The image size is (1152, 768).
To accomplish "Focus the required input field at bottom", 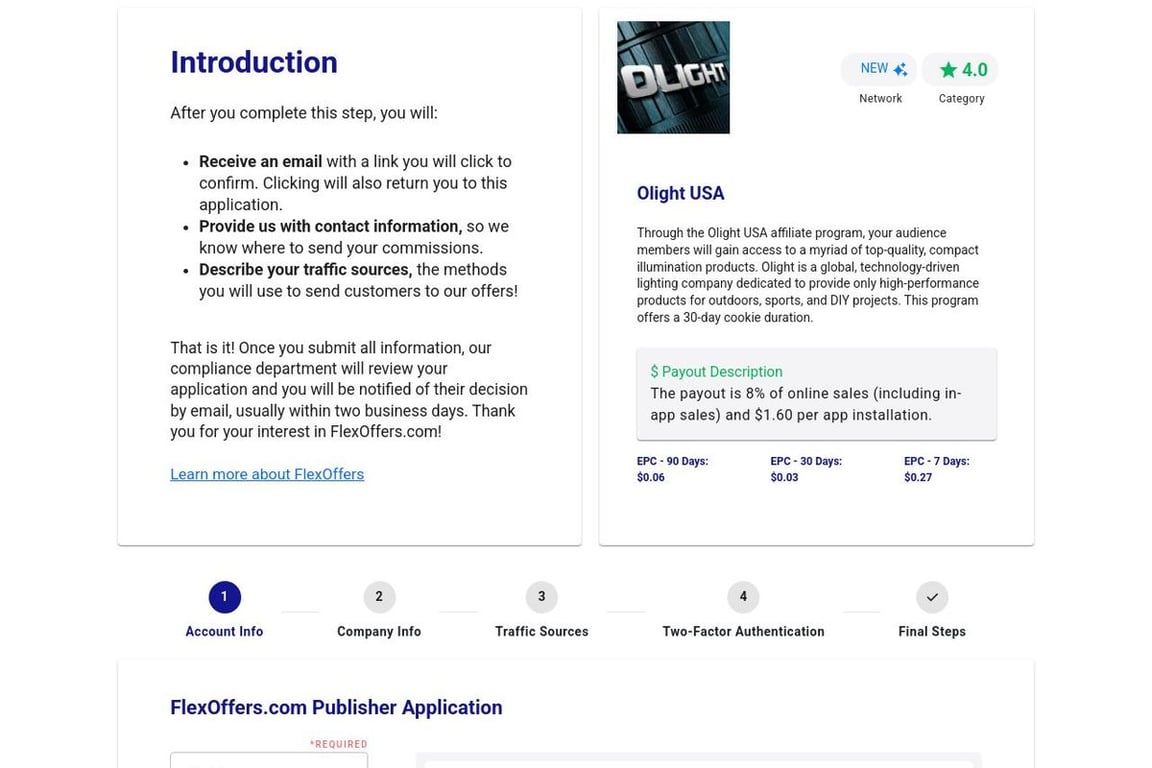I will point(269,761).
